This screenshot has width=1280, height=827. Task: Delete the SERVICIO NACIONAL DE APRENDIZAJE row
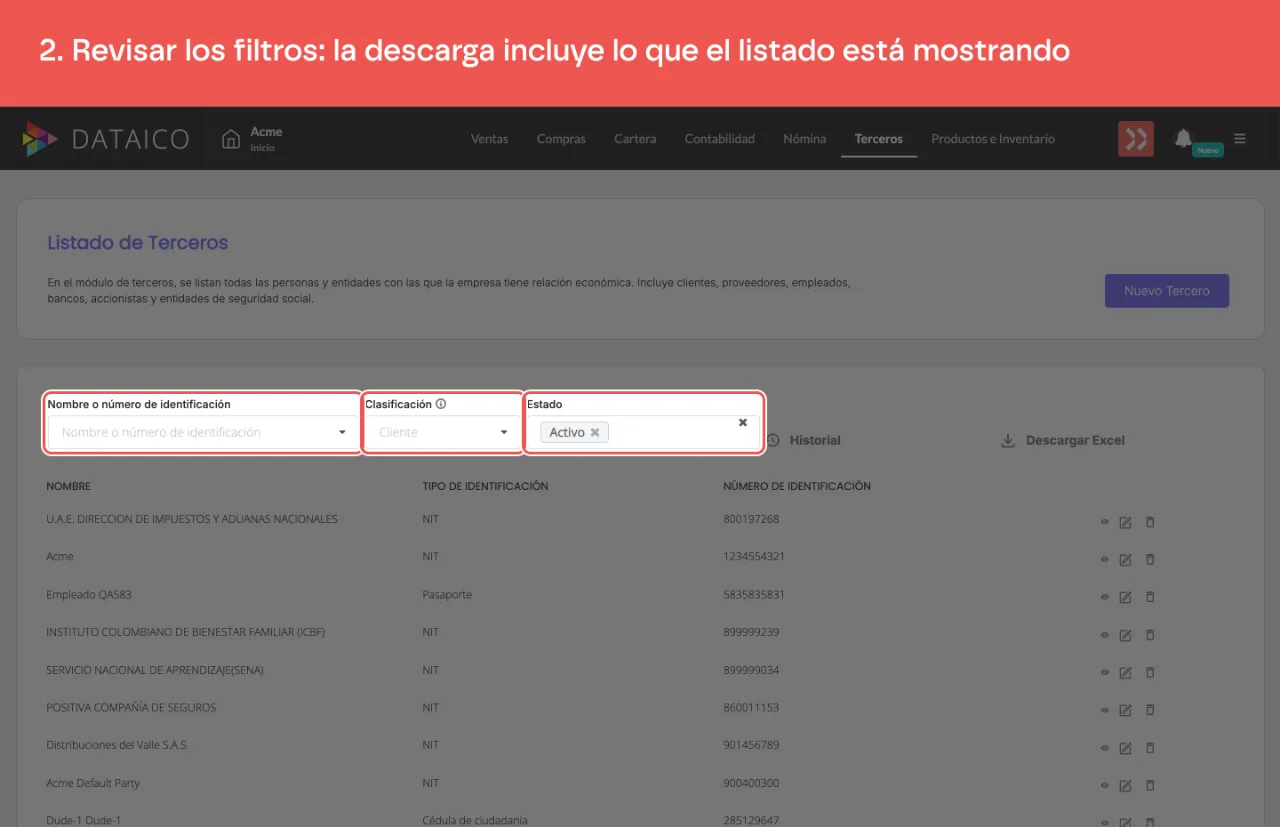(x=1150, y=672)
